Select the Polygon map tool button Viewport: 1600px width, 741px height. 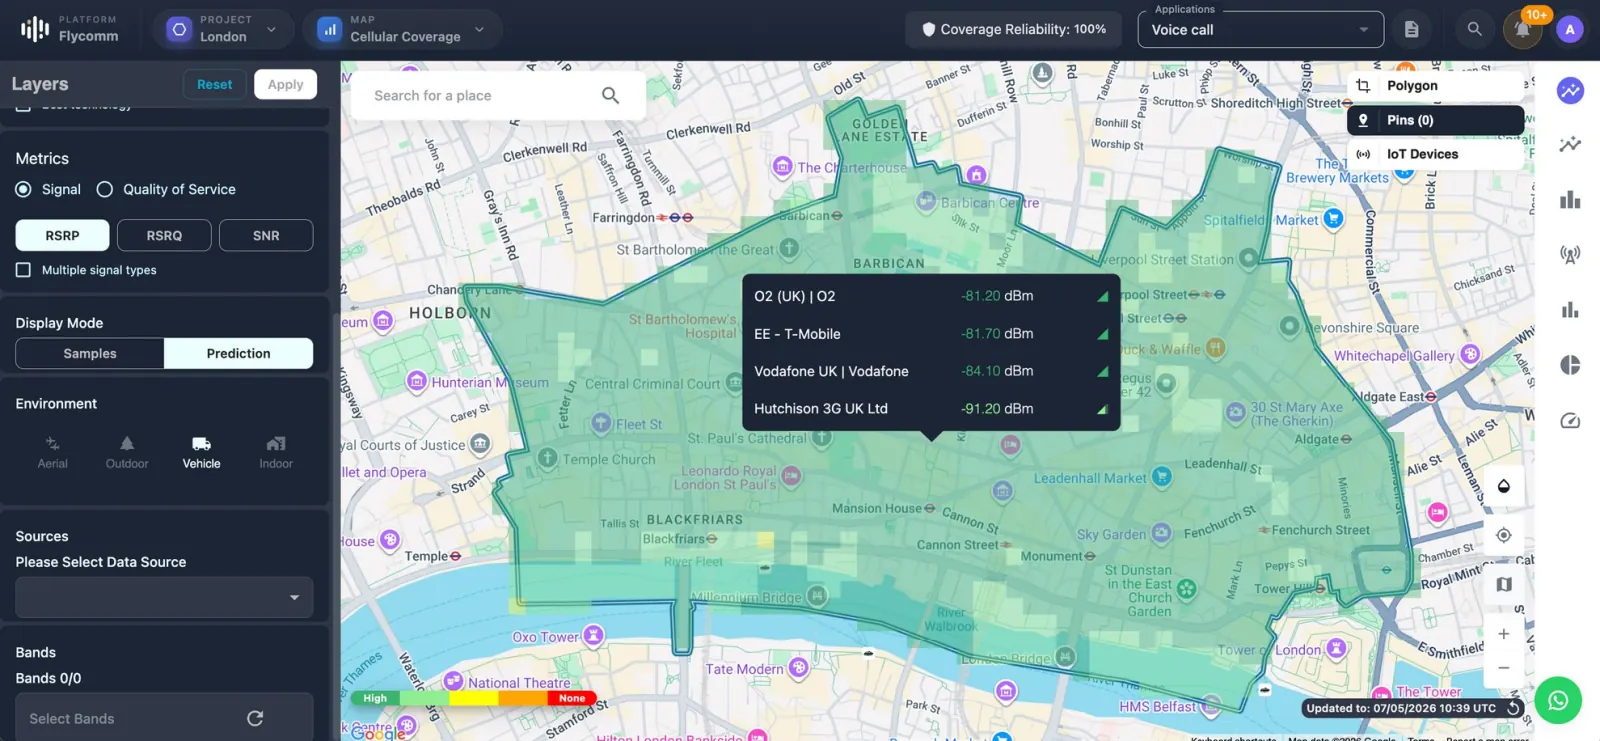click(x=1435, y=86)
